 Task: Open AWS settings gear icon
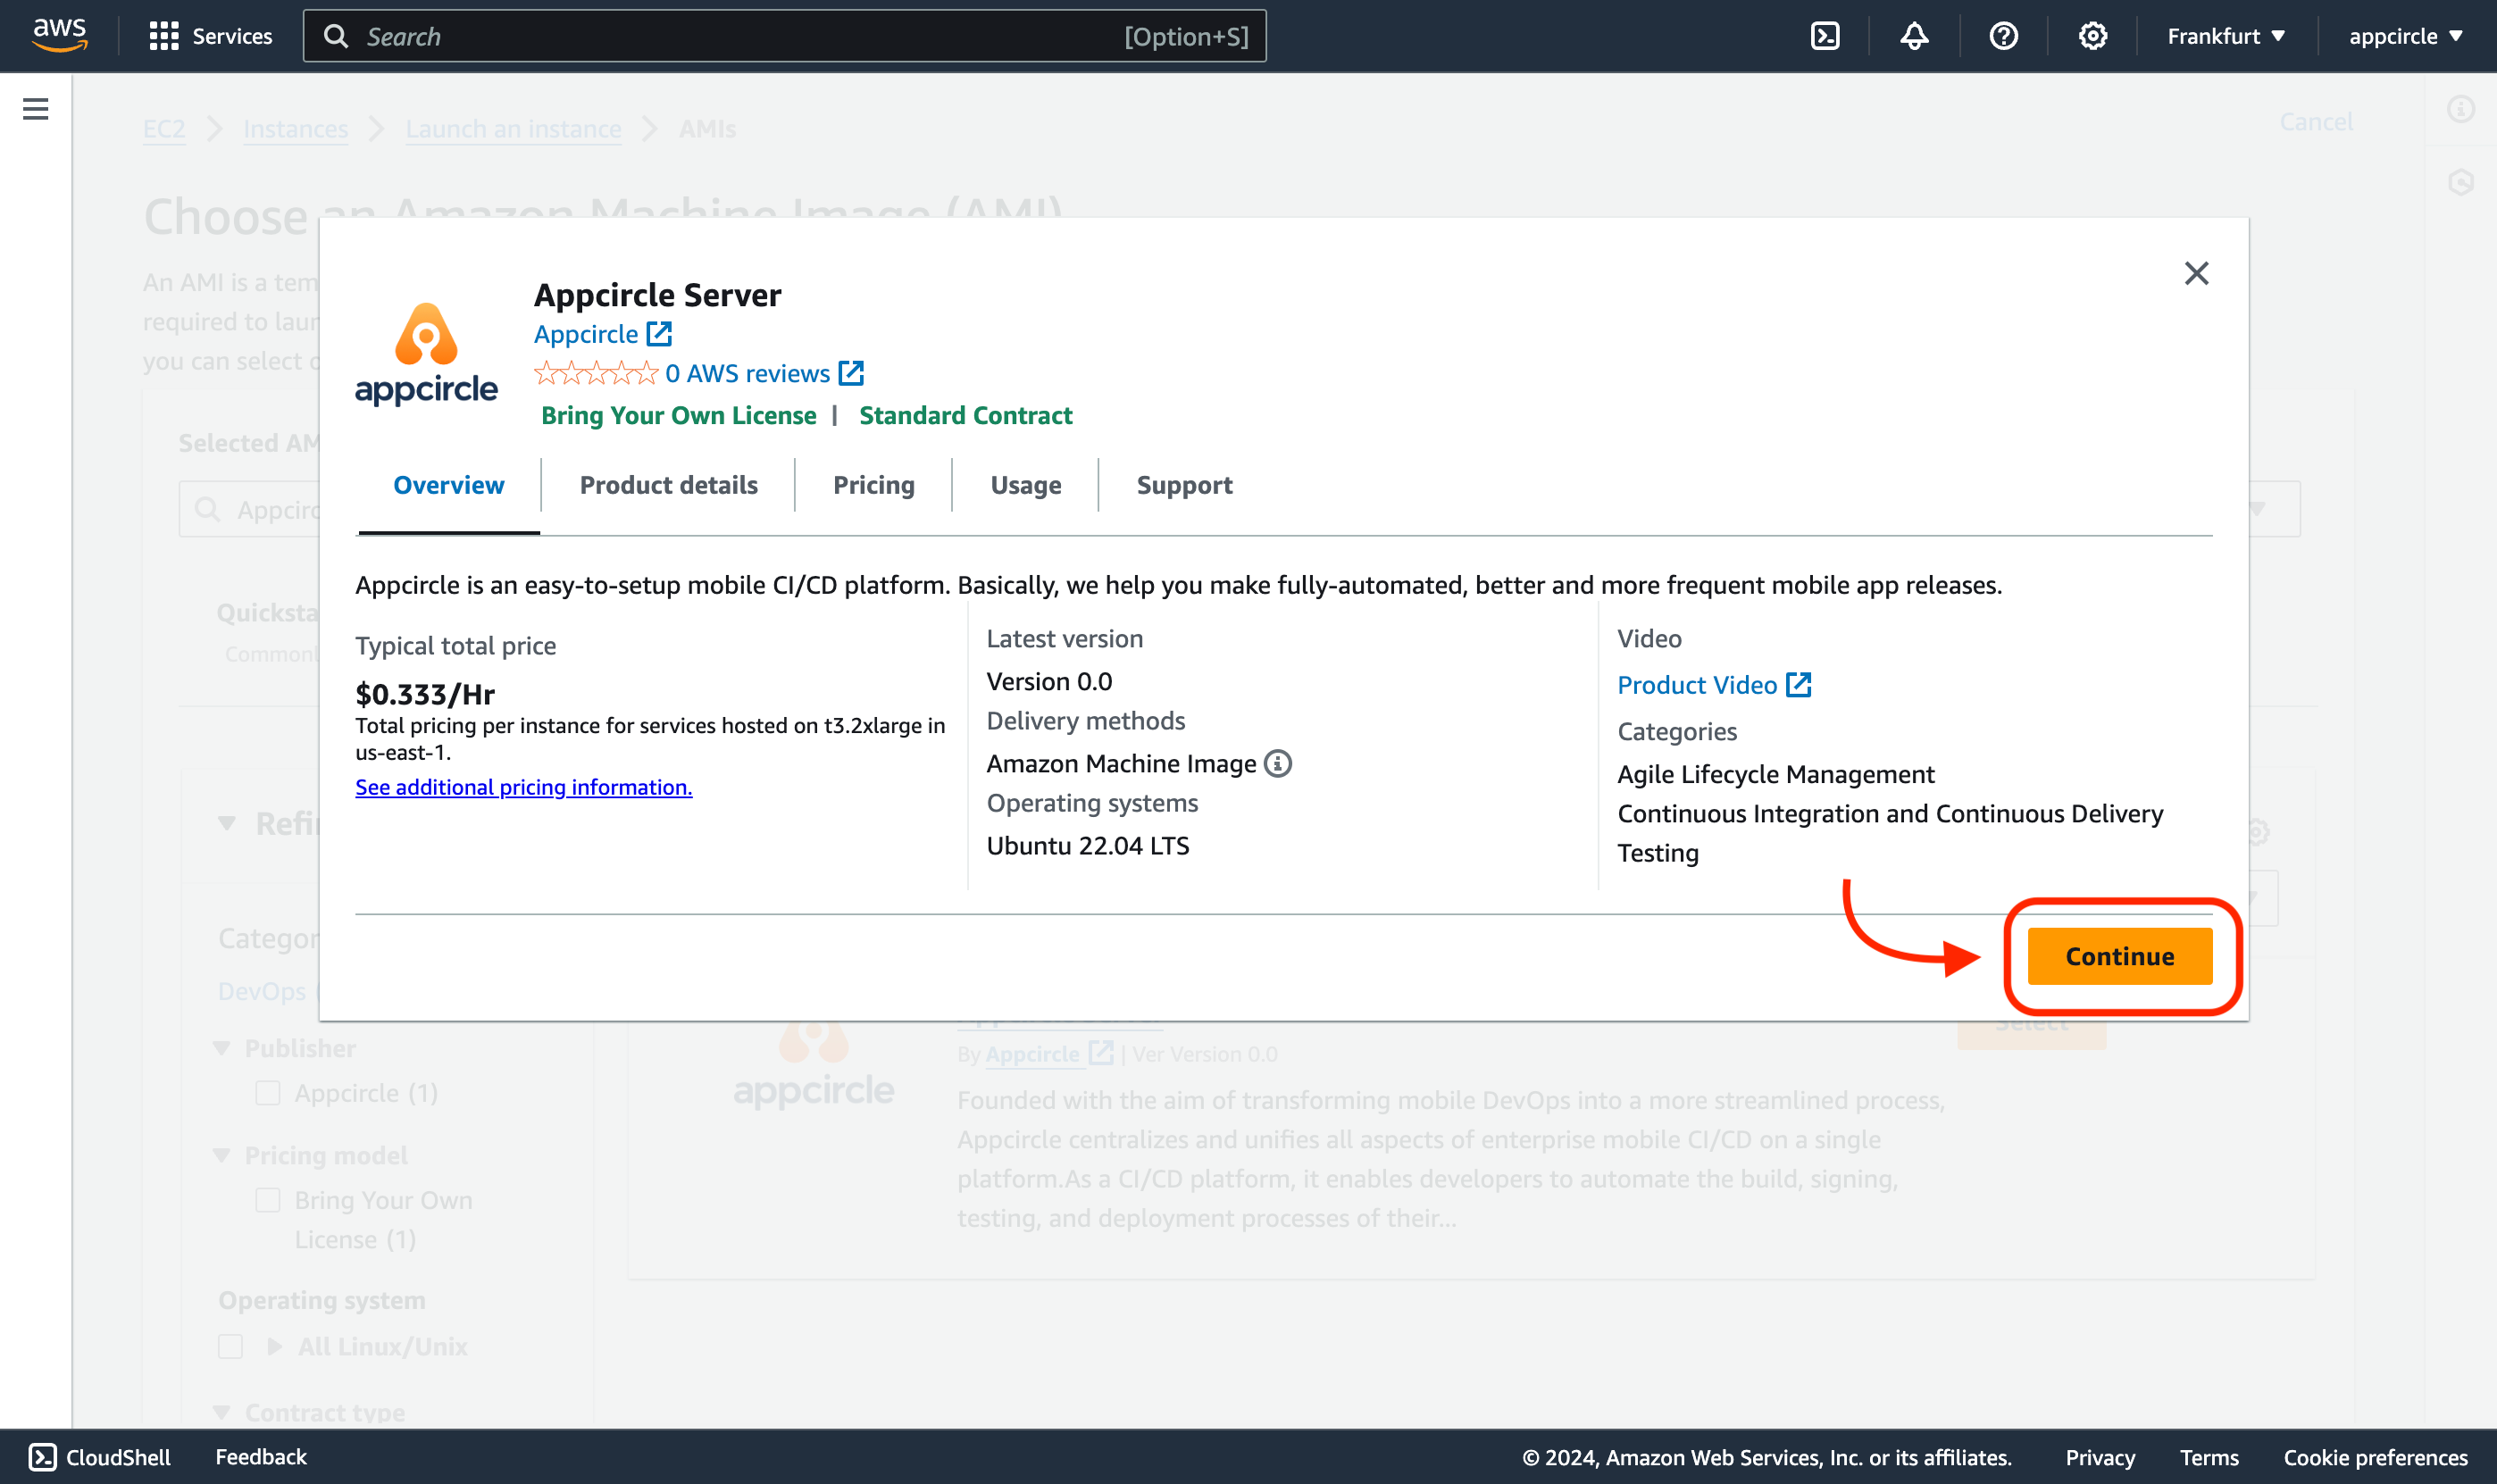[x=2092, y=36]
